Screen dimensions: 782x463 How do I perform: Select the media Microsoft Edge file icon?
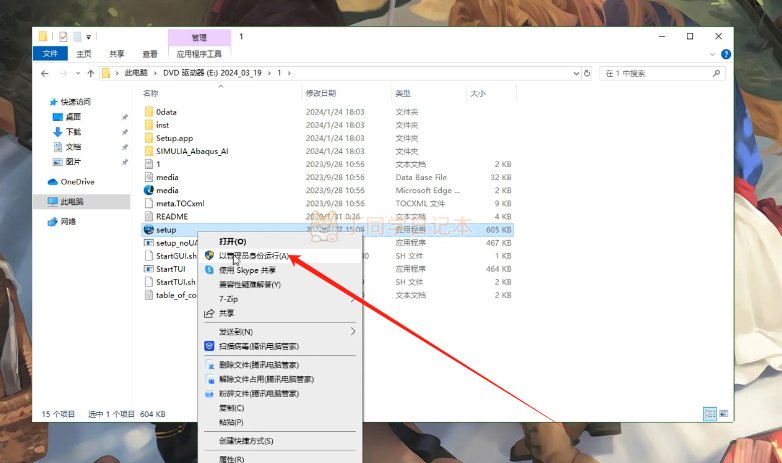(149, 190)
